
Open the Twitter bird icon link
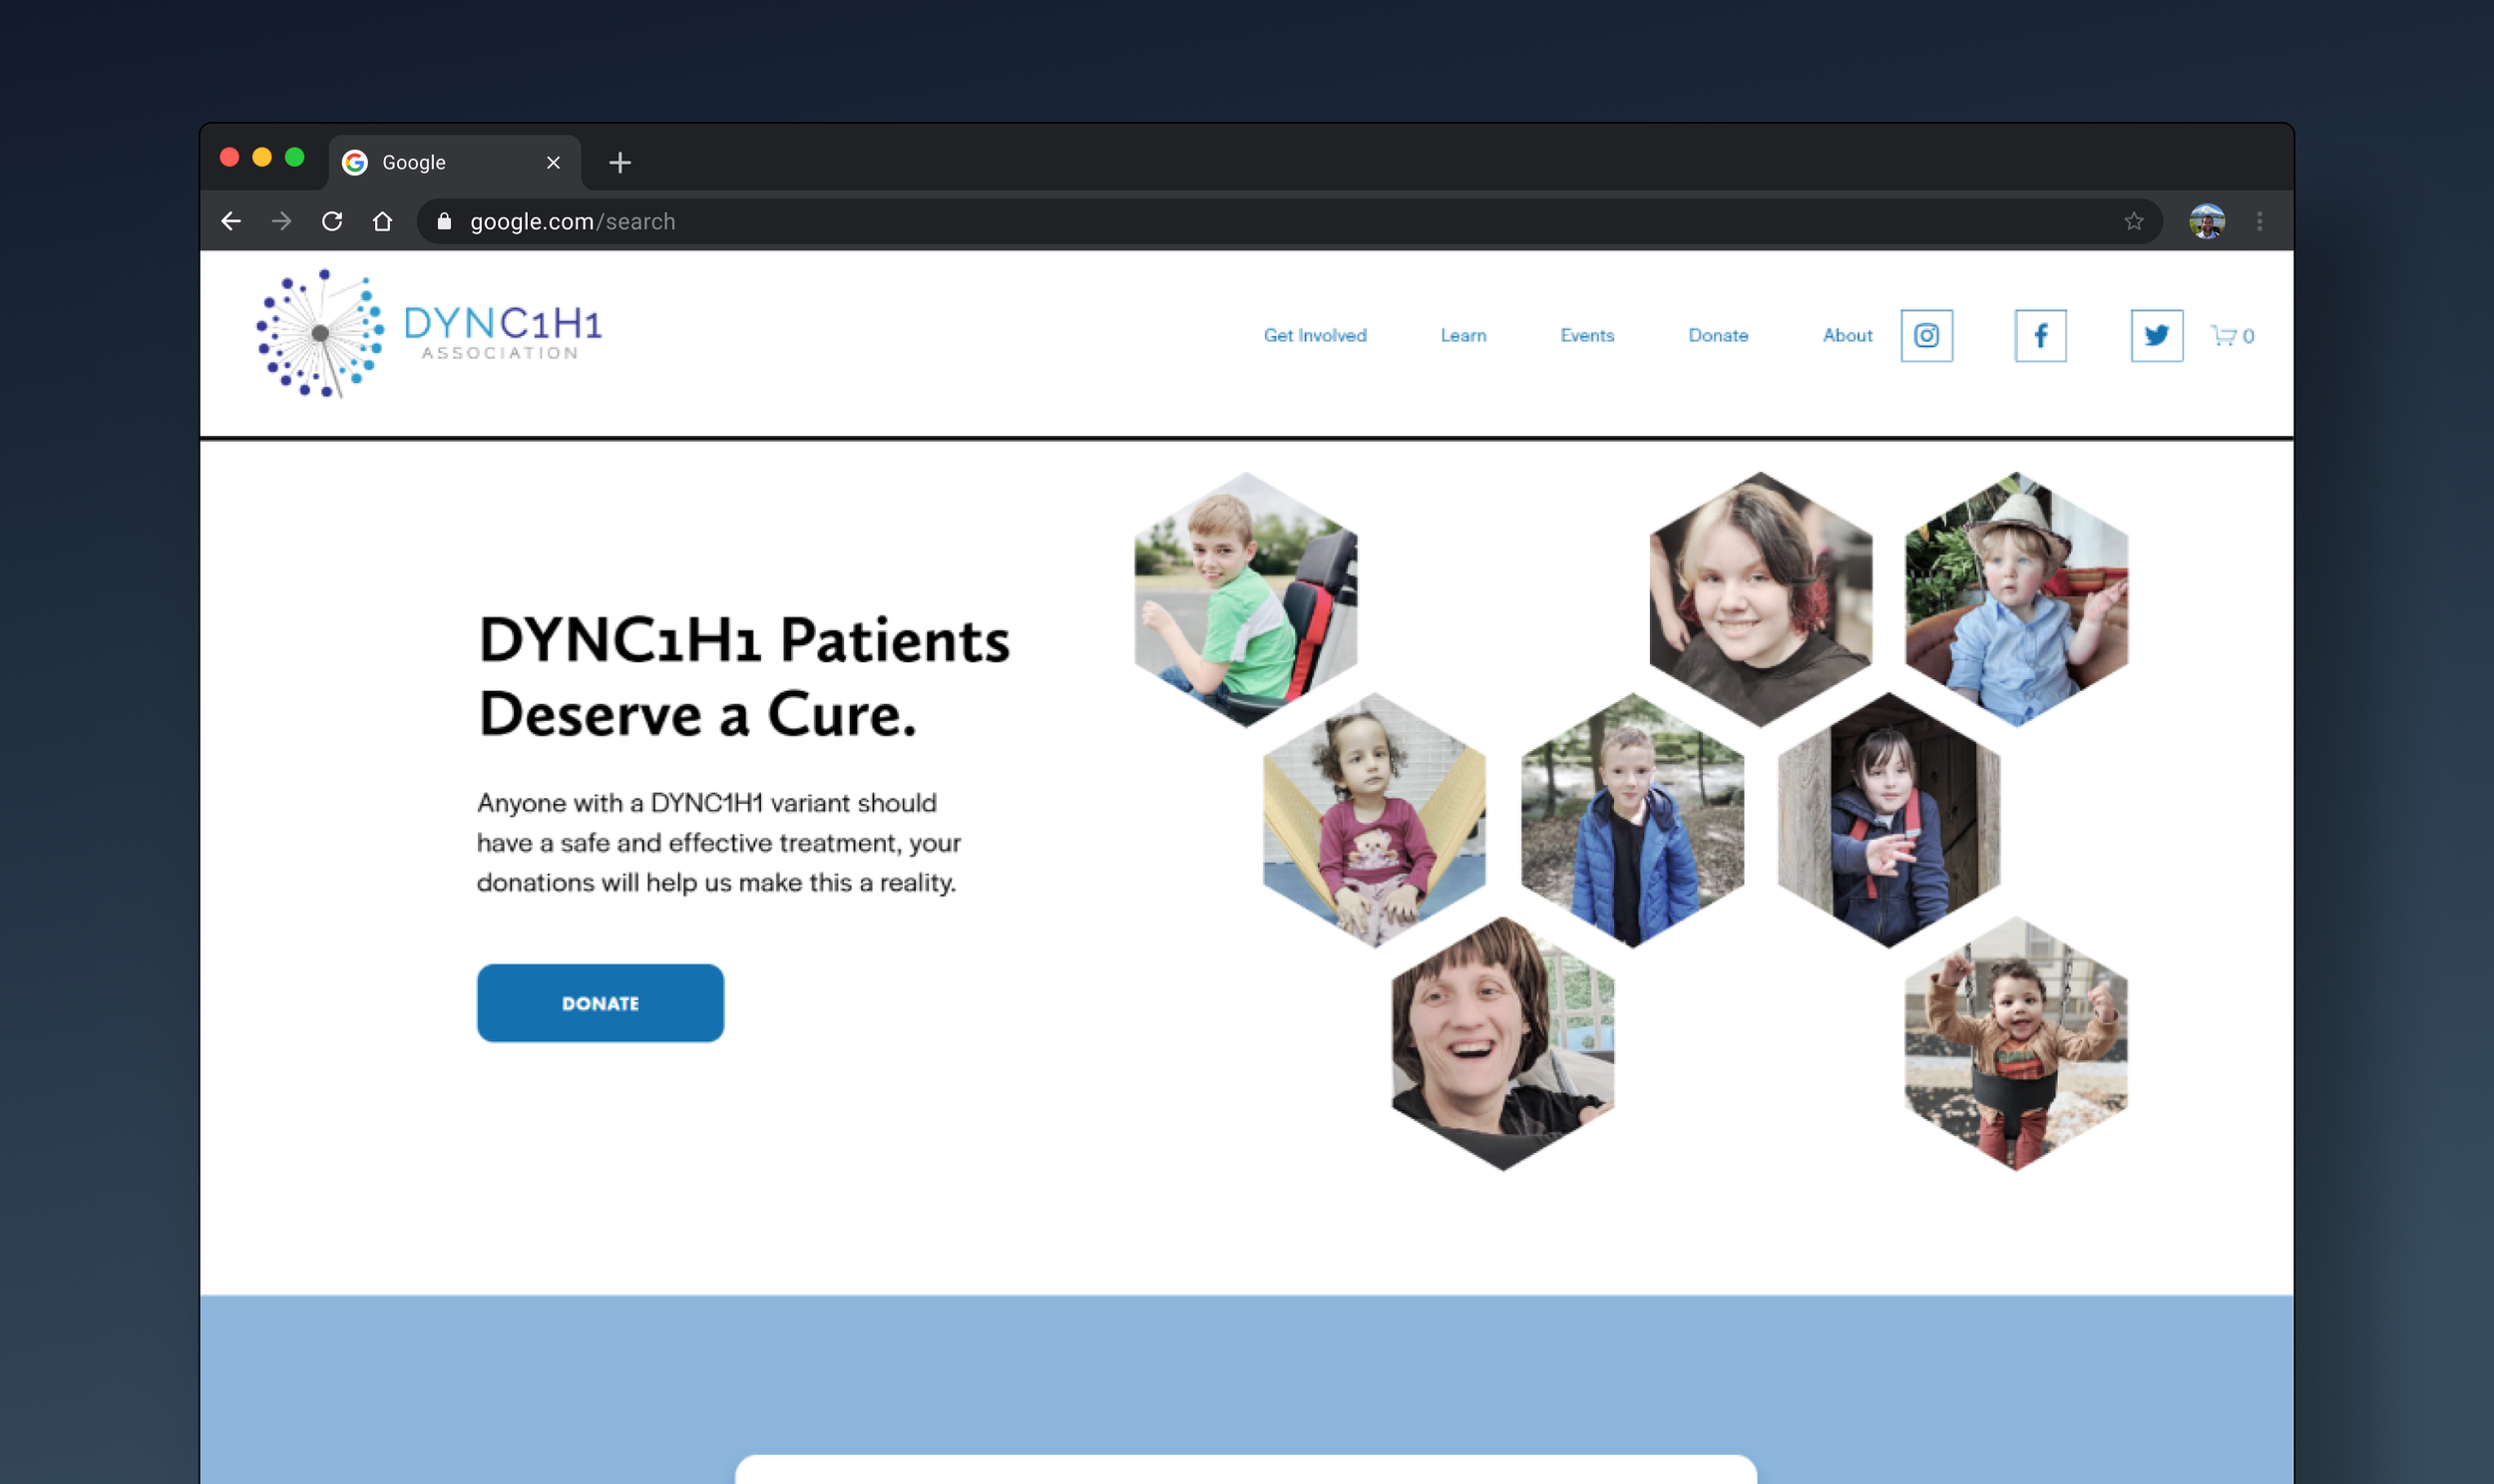pyautogui.click(x=2156, y=336)
